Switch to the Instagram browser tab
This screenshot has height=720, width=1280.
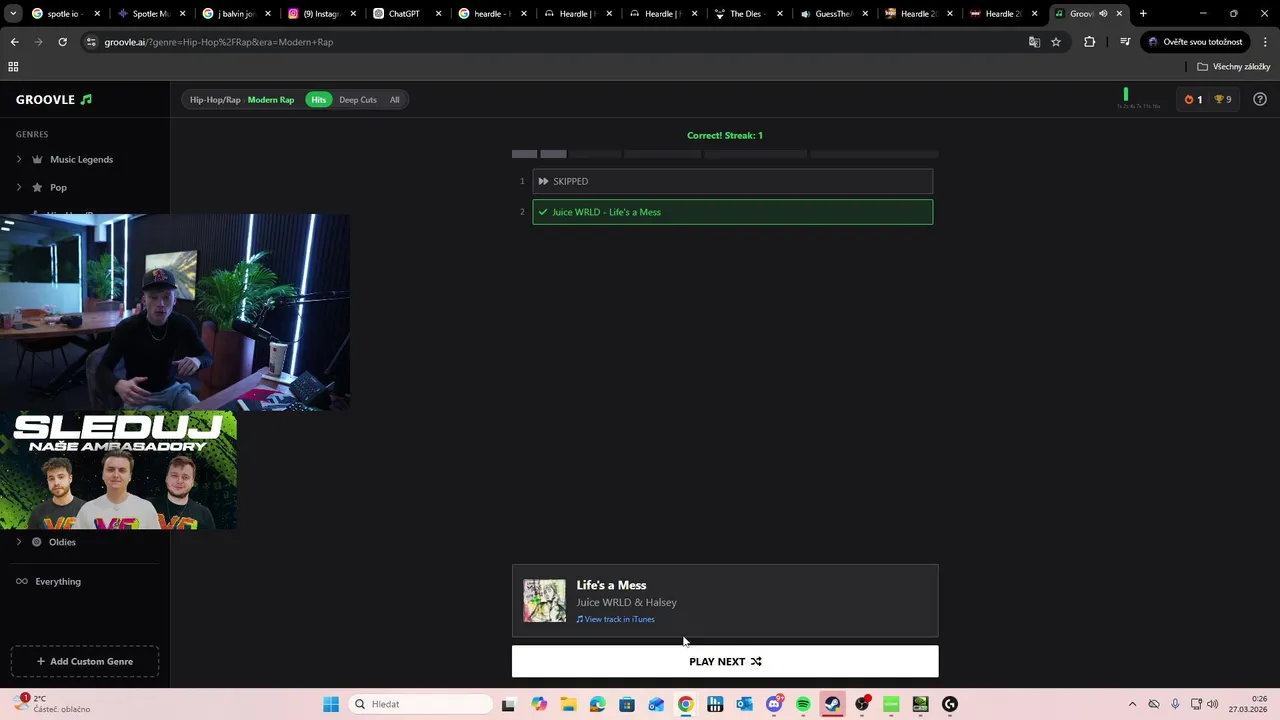(x=320, y=14)
